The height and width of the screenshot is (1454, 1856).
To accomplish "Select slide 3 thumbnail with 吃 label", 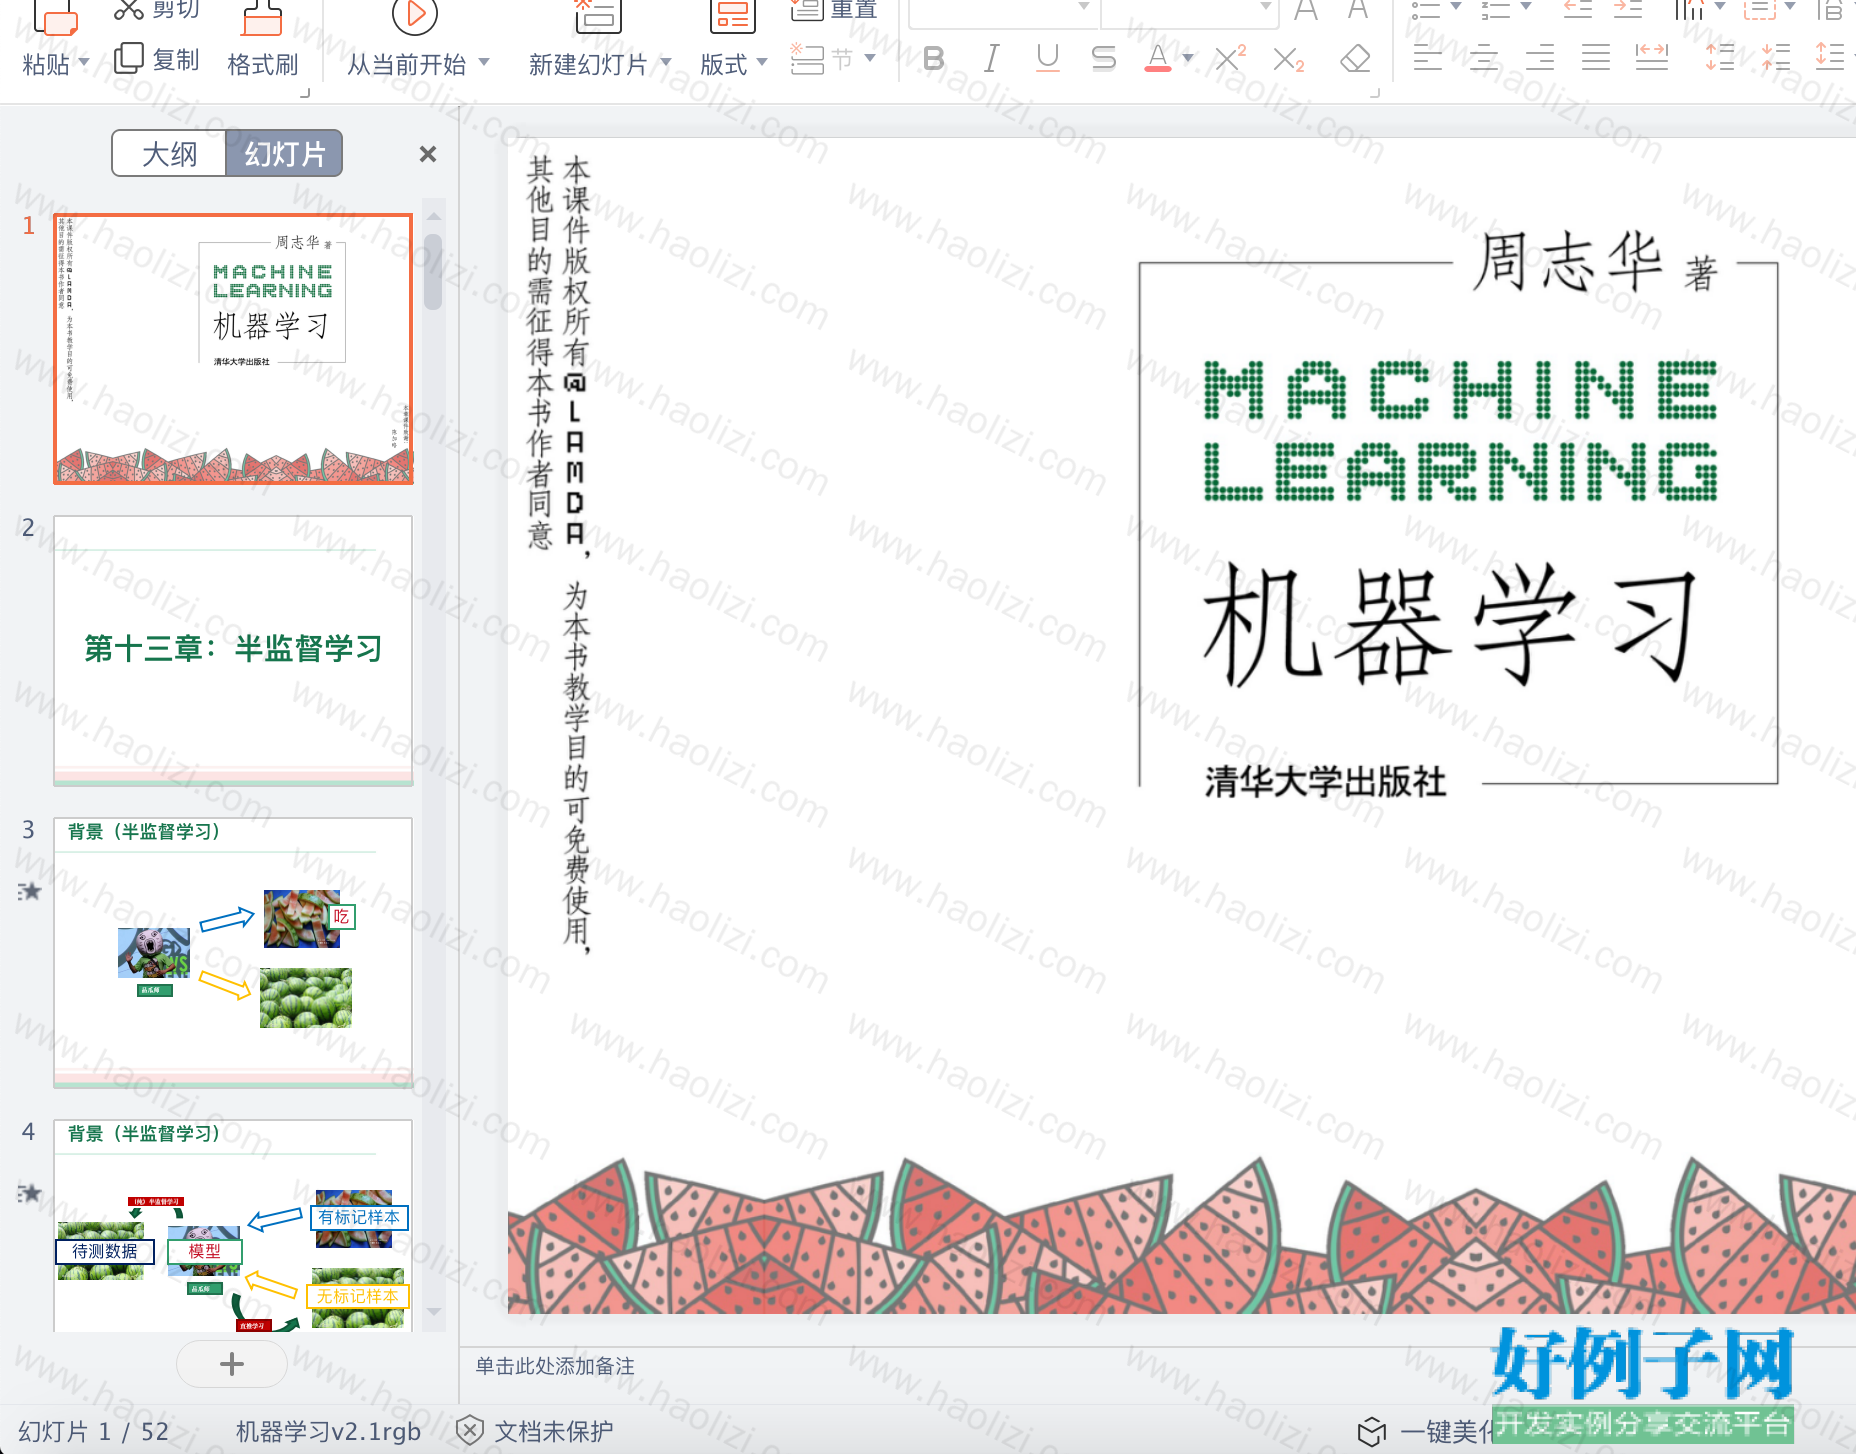I will tap(233, 953).
